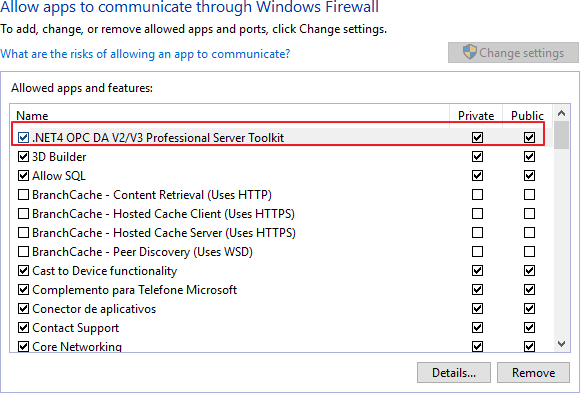This screenshot has width=580, height=393.
Task: Click the shield icon on Change settings
Action: (470, 52)
